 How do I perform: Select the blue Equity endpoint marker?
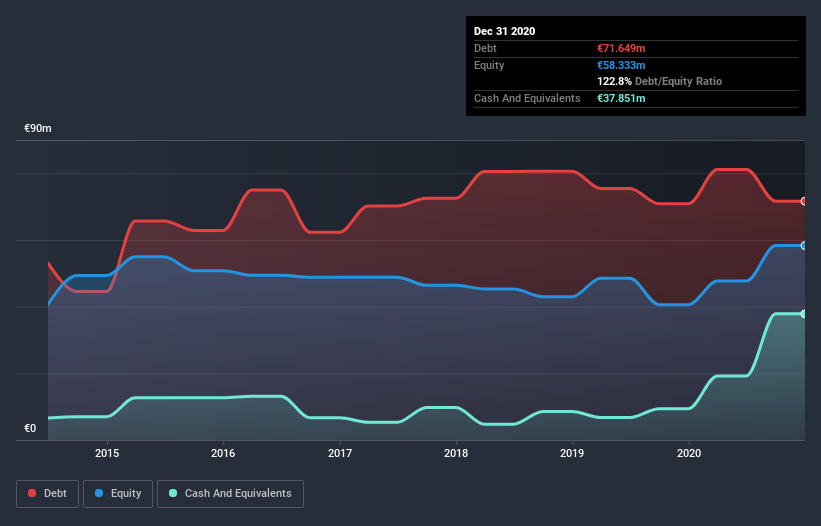click(x=803, y=245)
